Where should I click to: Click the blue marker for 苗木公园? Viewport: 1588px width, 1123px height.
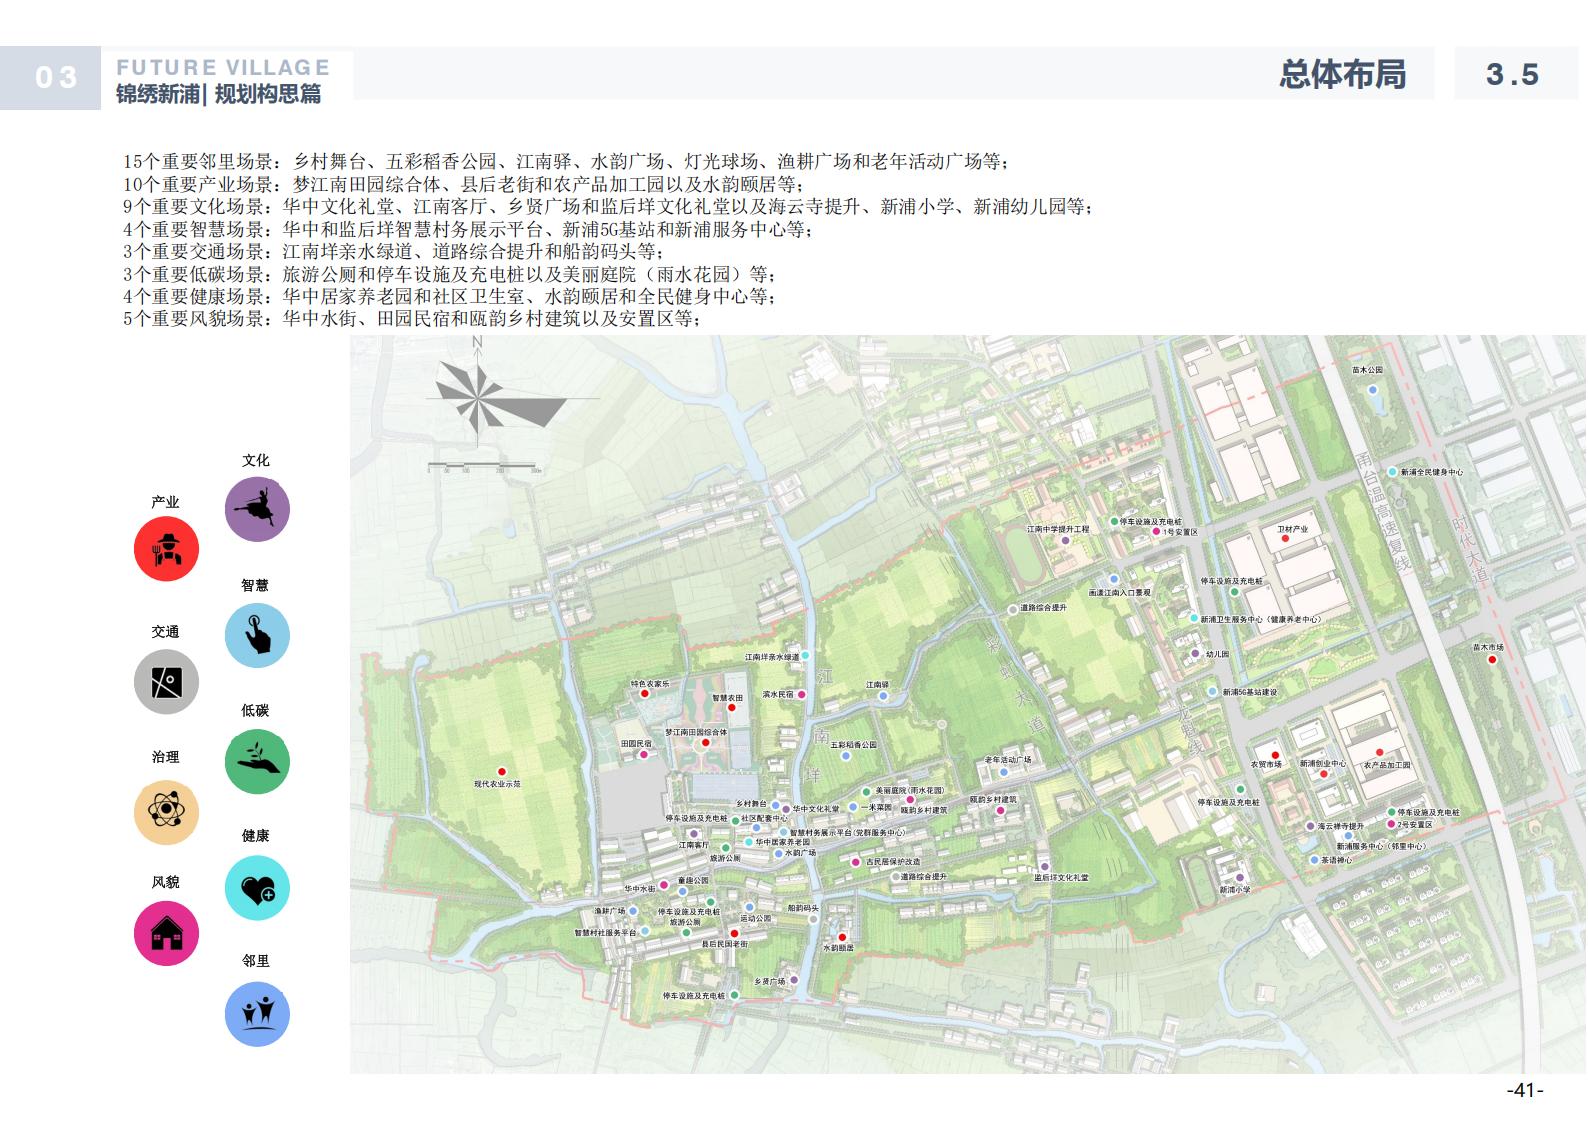1373,390
